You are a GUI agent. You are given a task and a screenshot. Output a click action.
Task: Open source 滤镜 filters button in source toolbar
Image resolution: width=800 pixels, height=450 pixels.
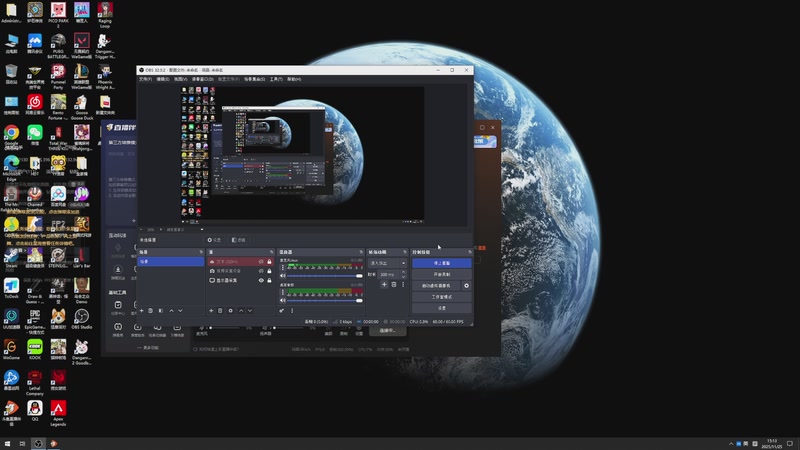click(238, 240)
